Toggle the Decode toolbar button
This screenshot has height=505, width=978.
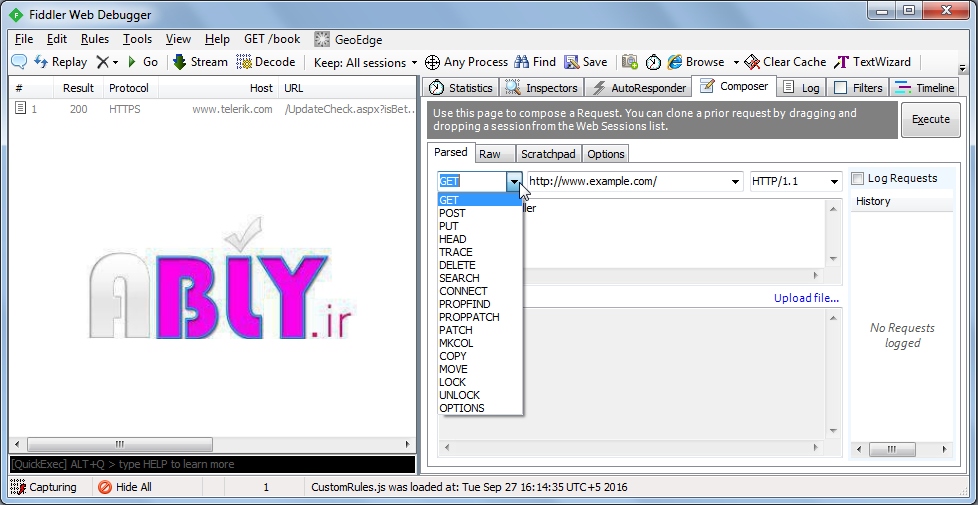click(266, 62)
